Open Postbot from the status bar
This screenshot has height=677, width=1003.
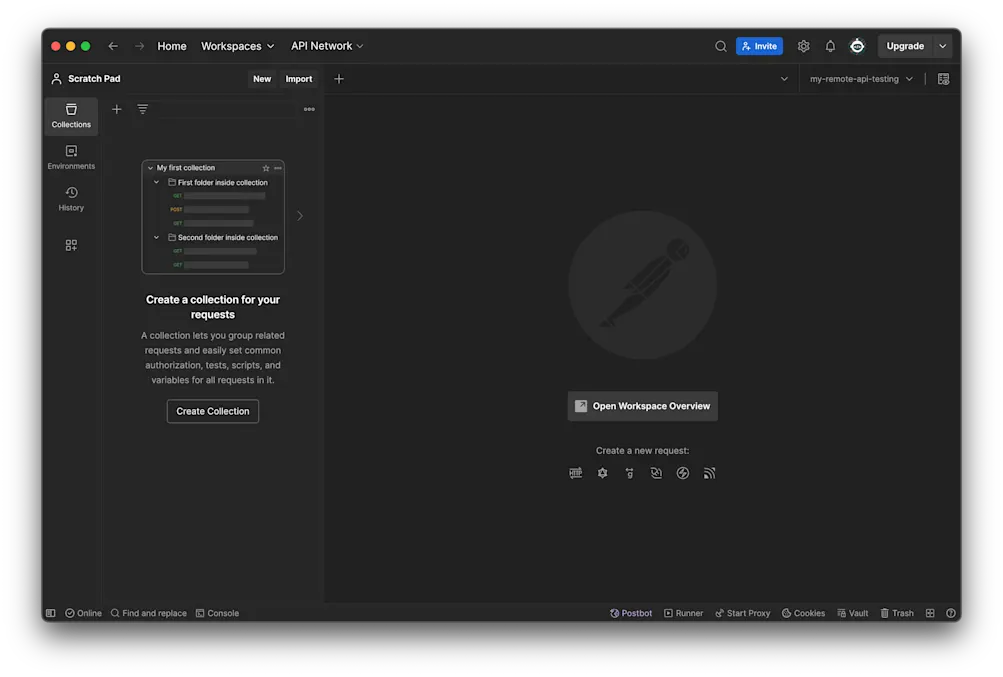(x=631, y=613)
